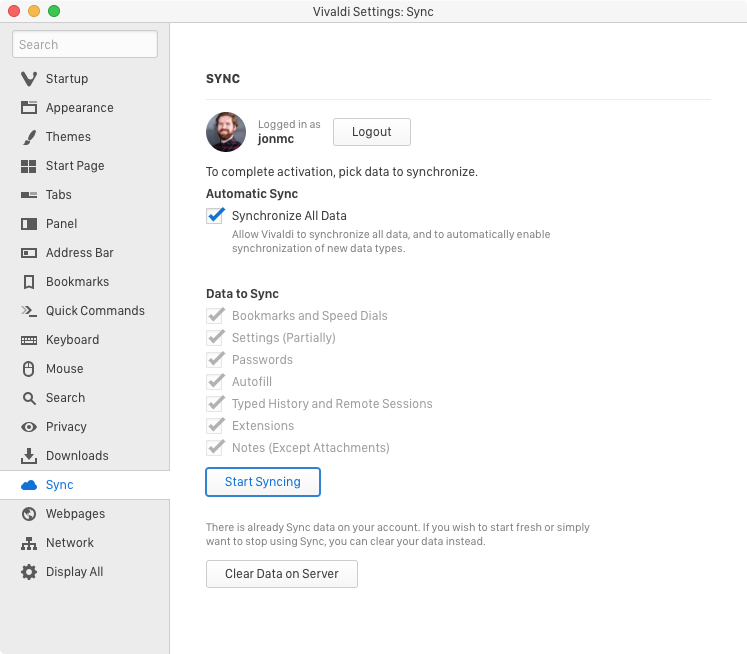Select the Start Page grid icon
Image resolution: width=747 pixels, height=654 pixels.
29,166
